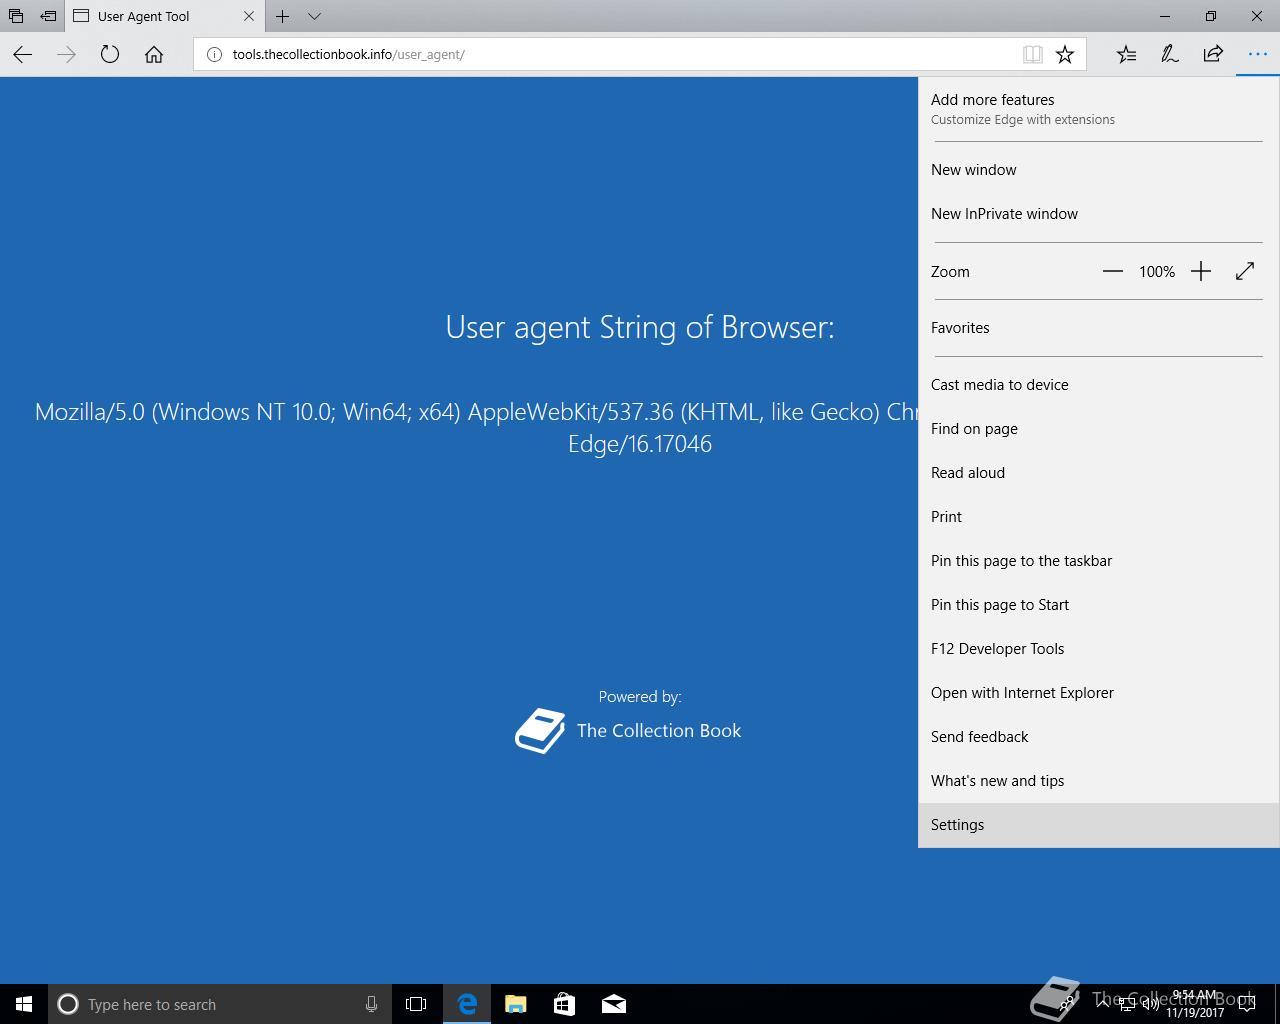Open F12 Developer Tools

pyautogui.click(x=1098, y=649)
